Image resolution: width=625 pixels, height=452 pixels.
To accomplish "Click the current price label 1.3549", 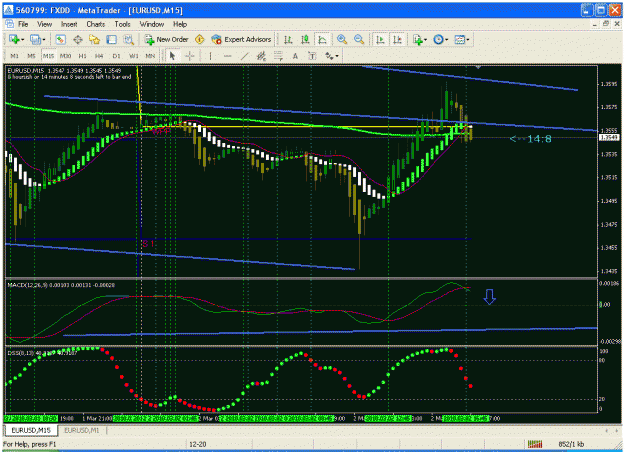I will point(609,138).
